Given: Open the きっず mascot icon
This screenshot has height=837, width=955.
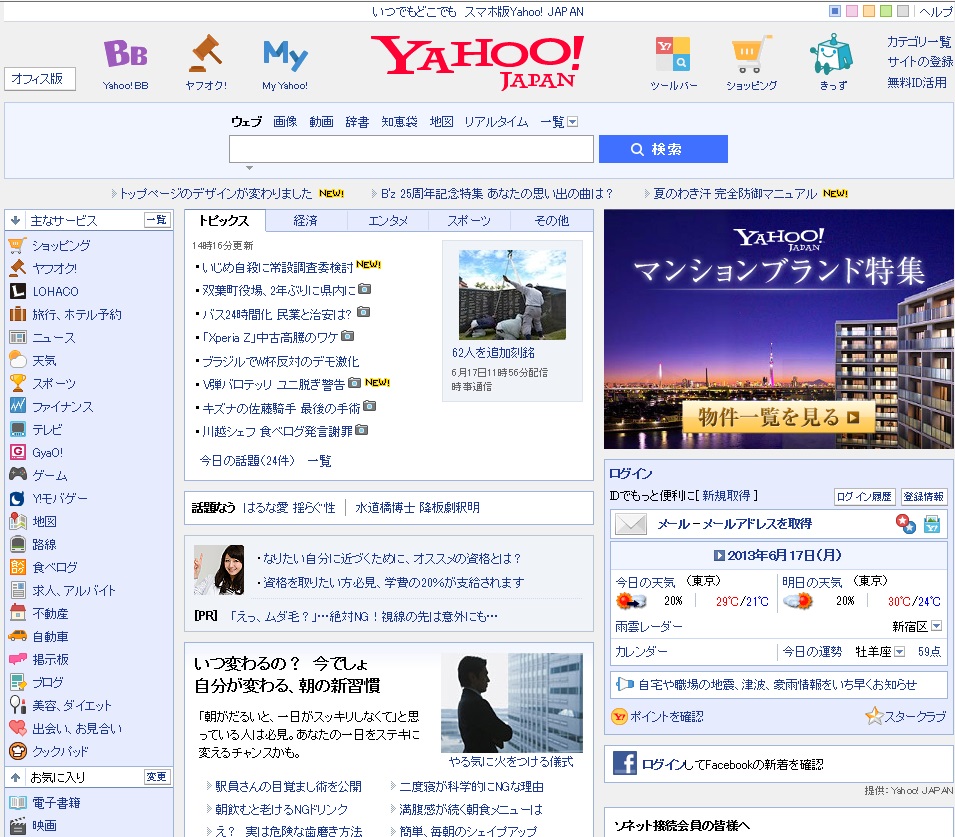Looking at the screenshot, I should 831,54.
